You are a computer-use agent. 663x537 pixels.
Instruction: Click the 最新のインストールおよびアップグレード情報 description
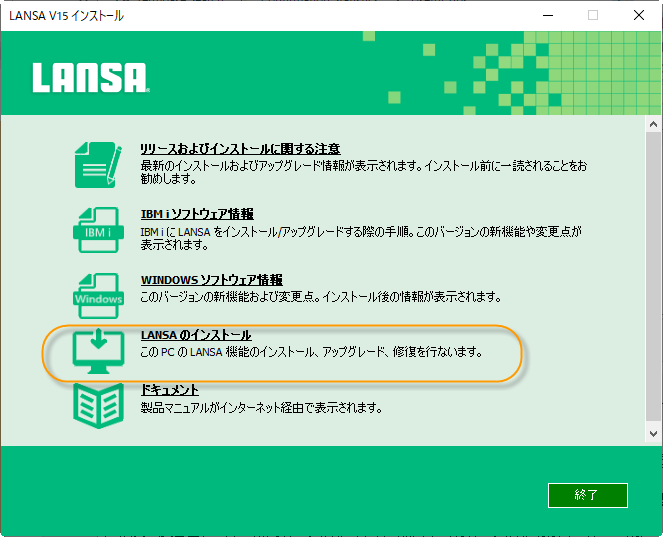tap(364, 172)
